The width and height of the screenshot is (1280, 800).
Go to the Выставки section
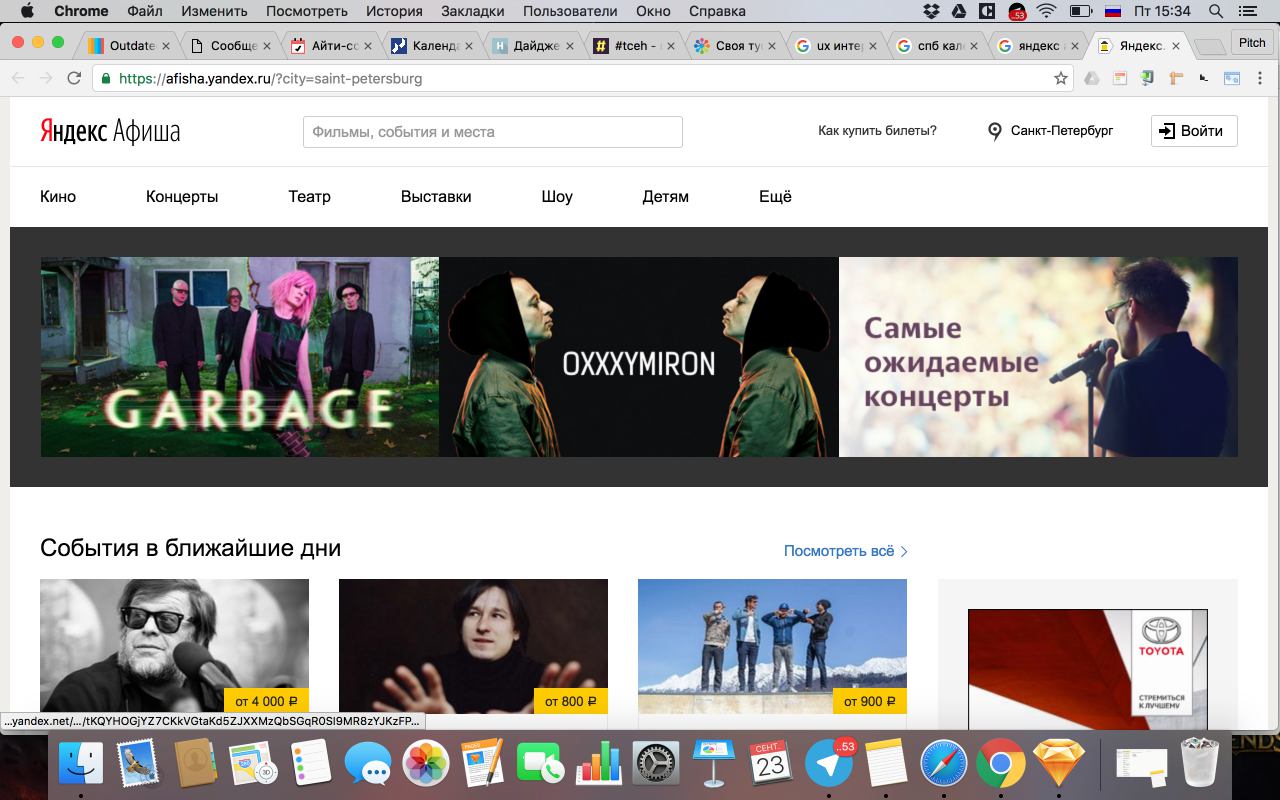tap(436, 197)
